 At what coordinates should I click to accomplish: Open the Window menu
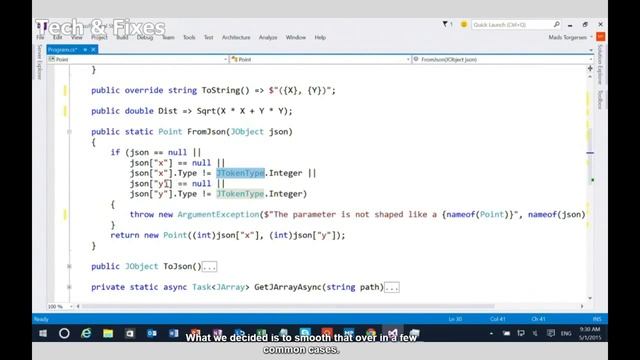pyautogui.click(x=296, y=37)
